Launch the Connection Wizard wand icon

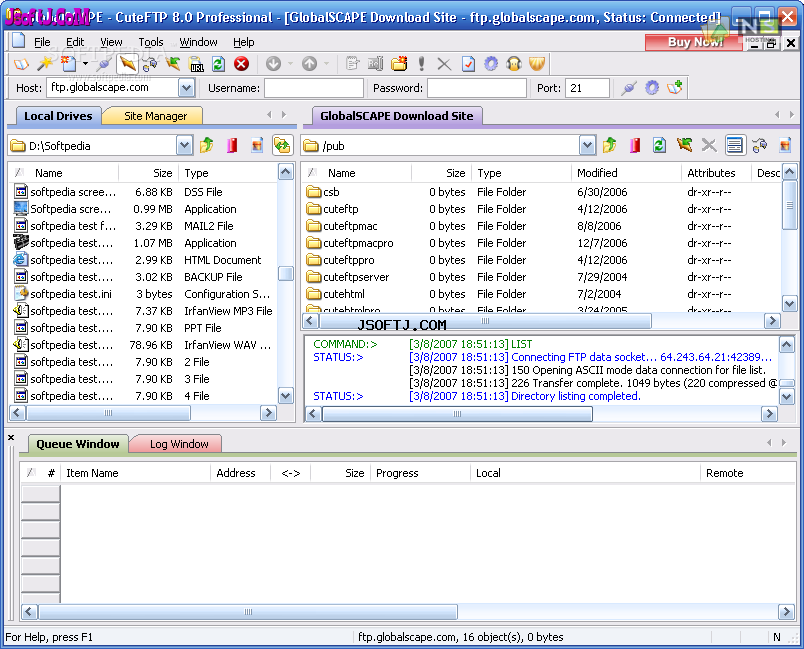tap(45, 64)
